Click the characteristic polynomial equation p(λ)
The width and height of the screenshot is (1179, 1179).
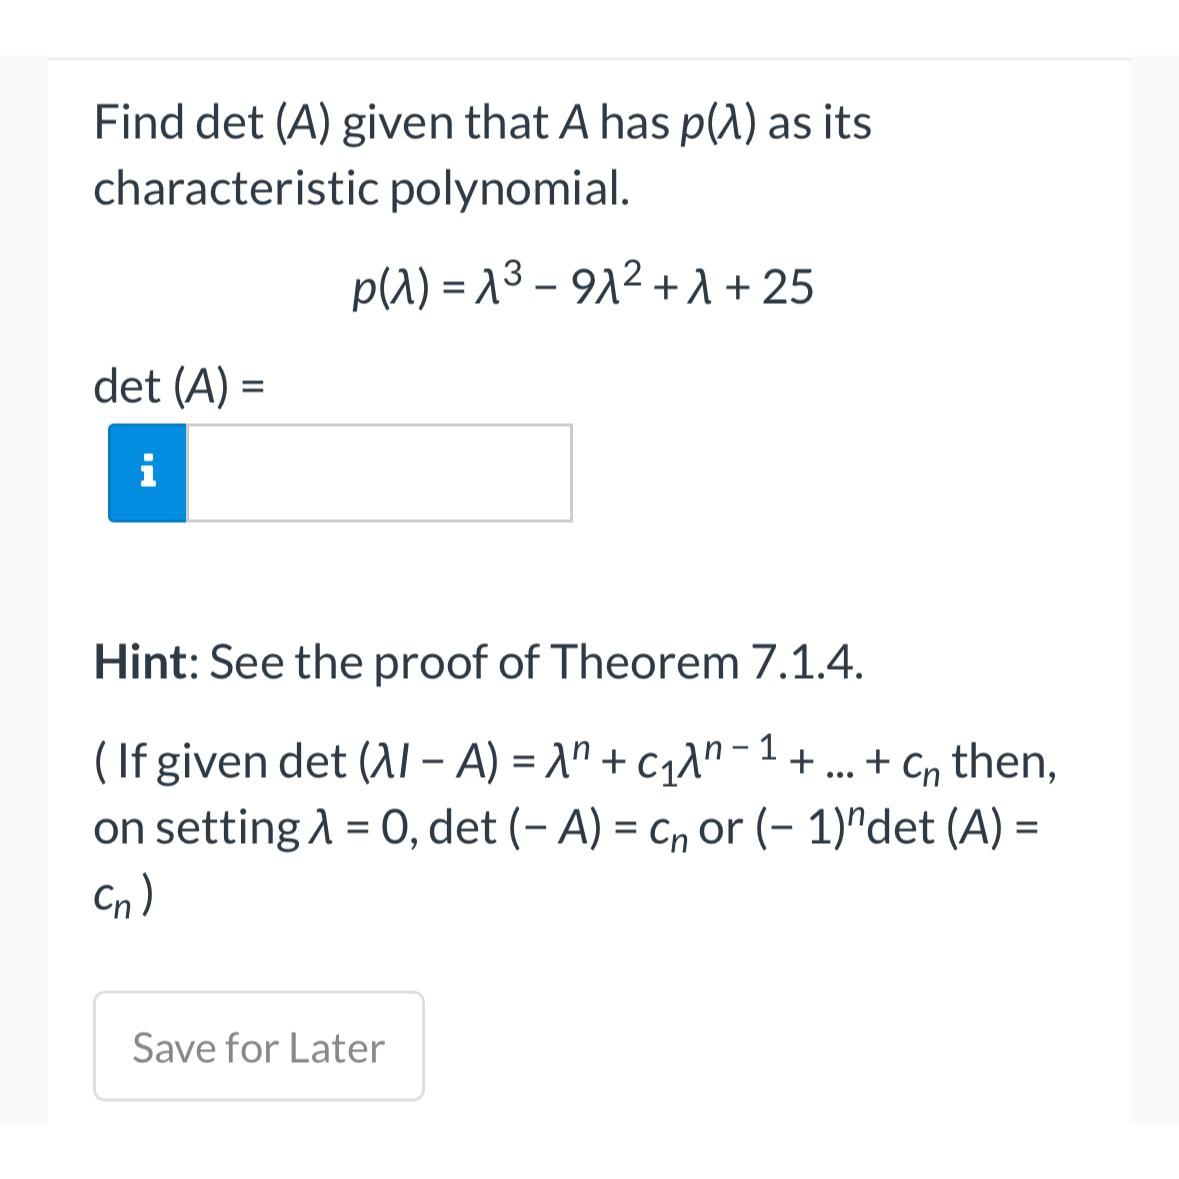tap(582, 286)
